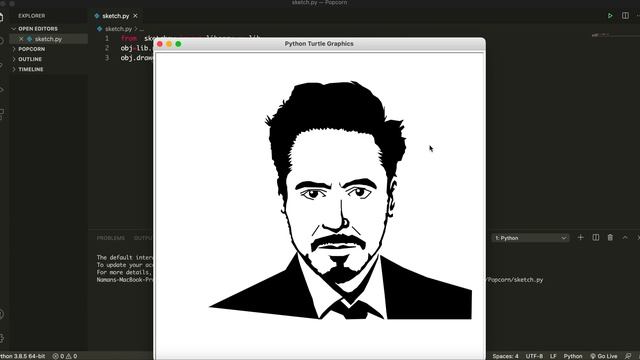Click the 'from' keyword on line 1

(129, 38)
